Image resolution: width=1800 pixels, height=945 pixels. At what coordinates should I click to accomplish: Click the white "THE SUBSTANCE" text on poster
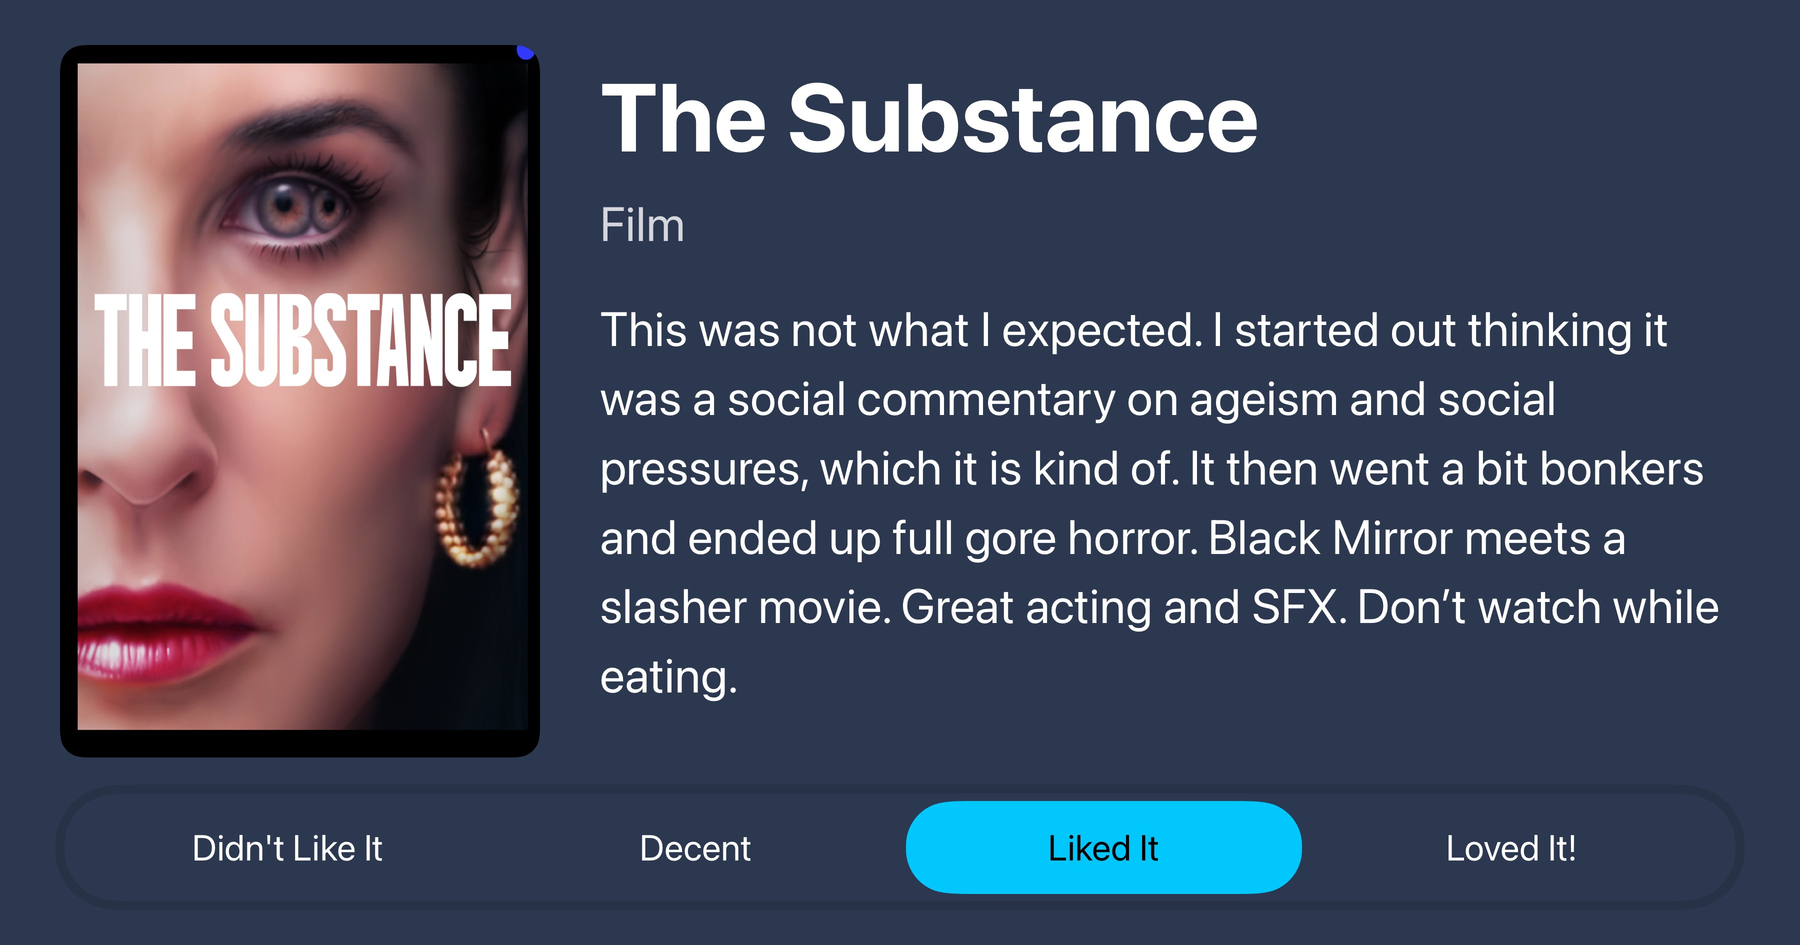coord(302,341)
